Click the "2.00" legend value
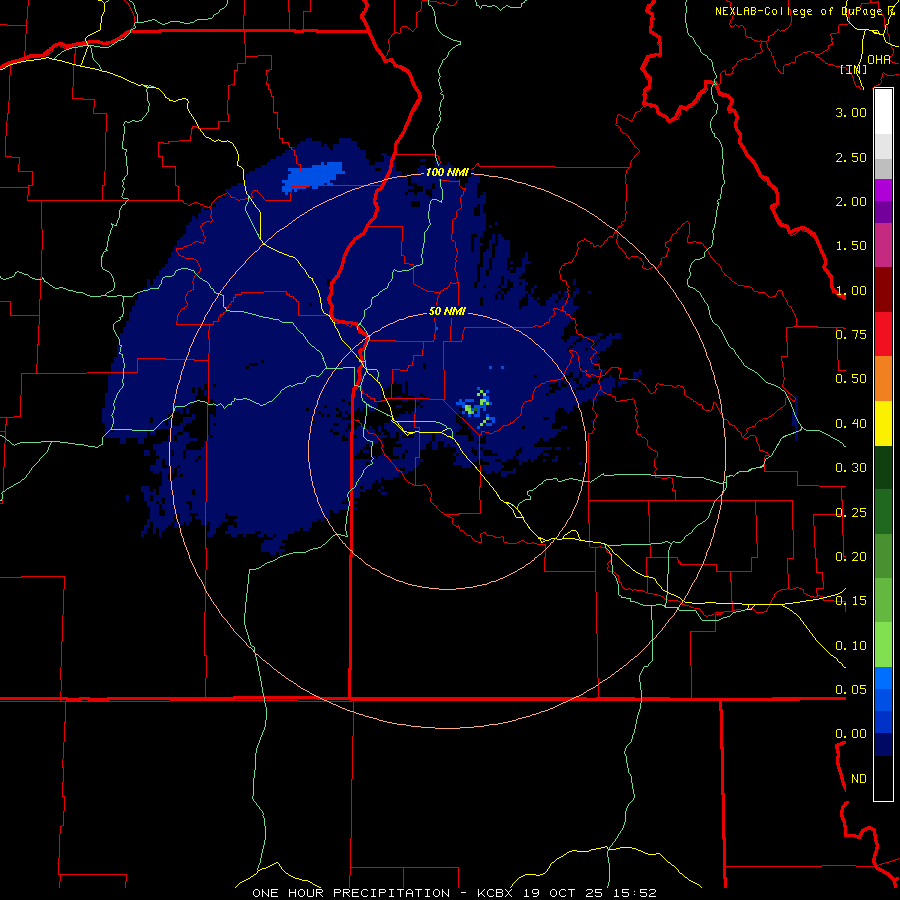This screenshot has height=900, width=900. click(x=851, y=201)
